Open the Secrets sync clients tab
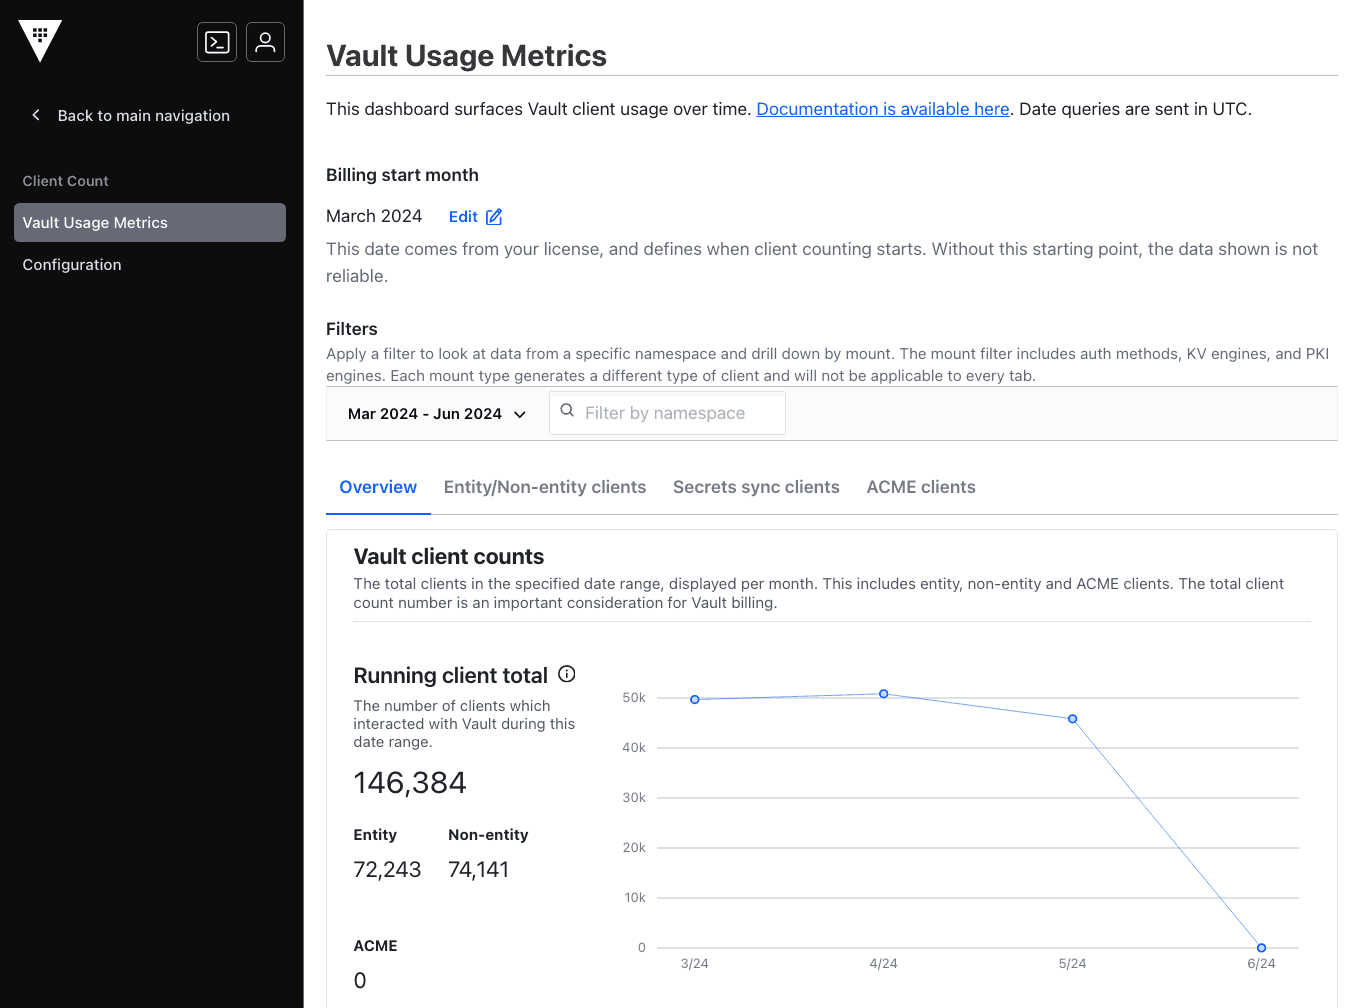 (x=756, y=487)
